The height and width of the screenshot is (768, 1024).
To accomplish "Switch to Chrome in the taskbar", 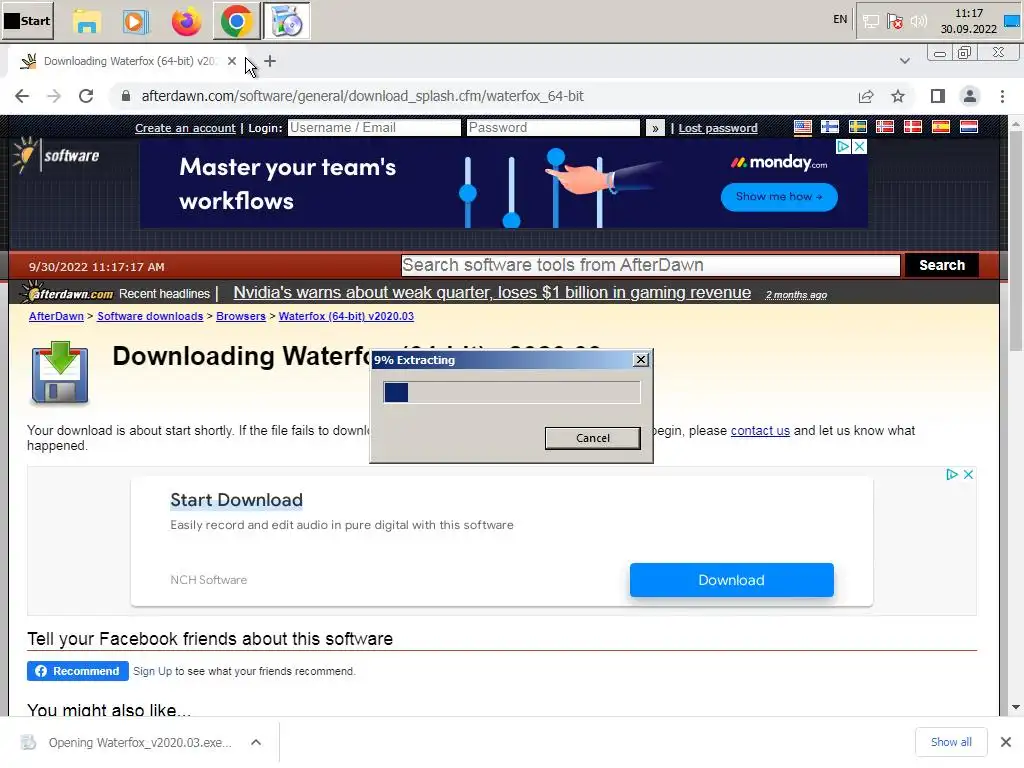I will (236, 22).
